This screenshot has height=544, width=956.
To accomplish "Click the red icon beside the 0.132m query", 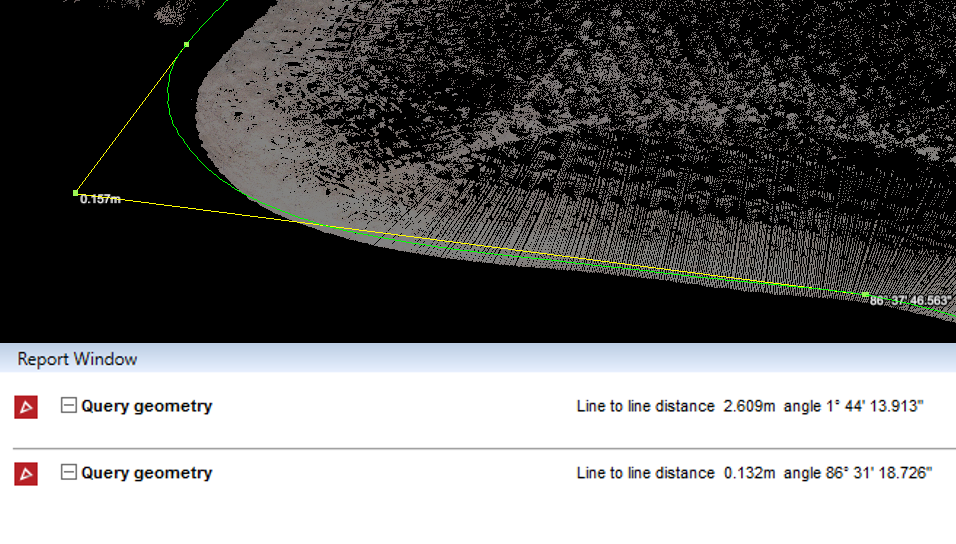I will click(x=26, y=474).
